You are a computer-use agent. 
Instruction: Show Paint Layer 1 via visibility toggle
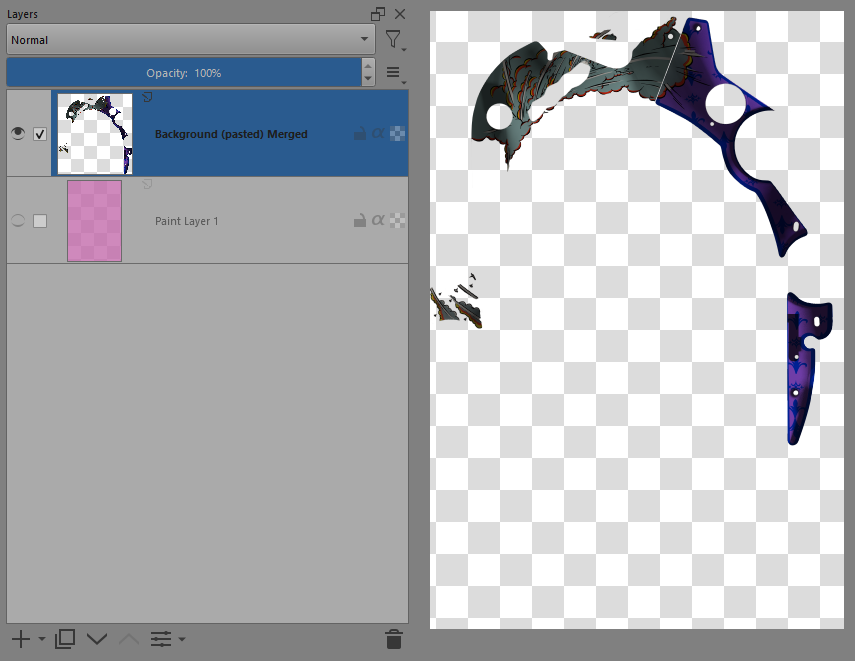[18, 221]
